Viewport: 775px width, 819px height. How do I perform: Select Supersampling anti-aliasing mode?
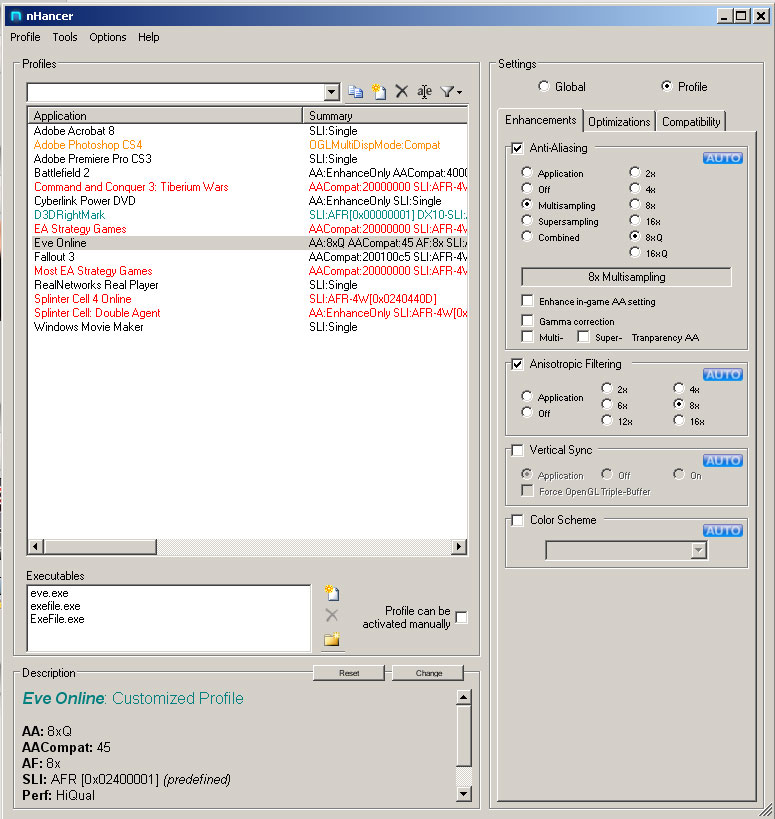coord(527,221)
